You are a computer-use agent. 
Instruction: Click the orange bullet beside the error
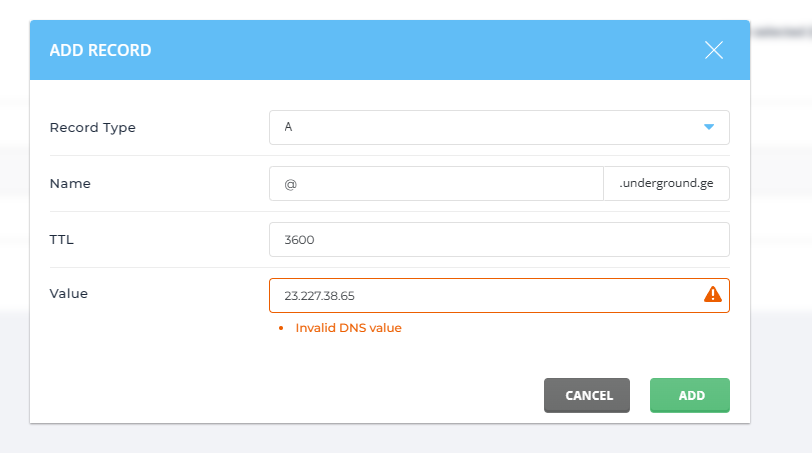283,328
